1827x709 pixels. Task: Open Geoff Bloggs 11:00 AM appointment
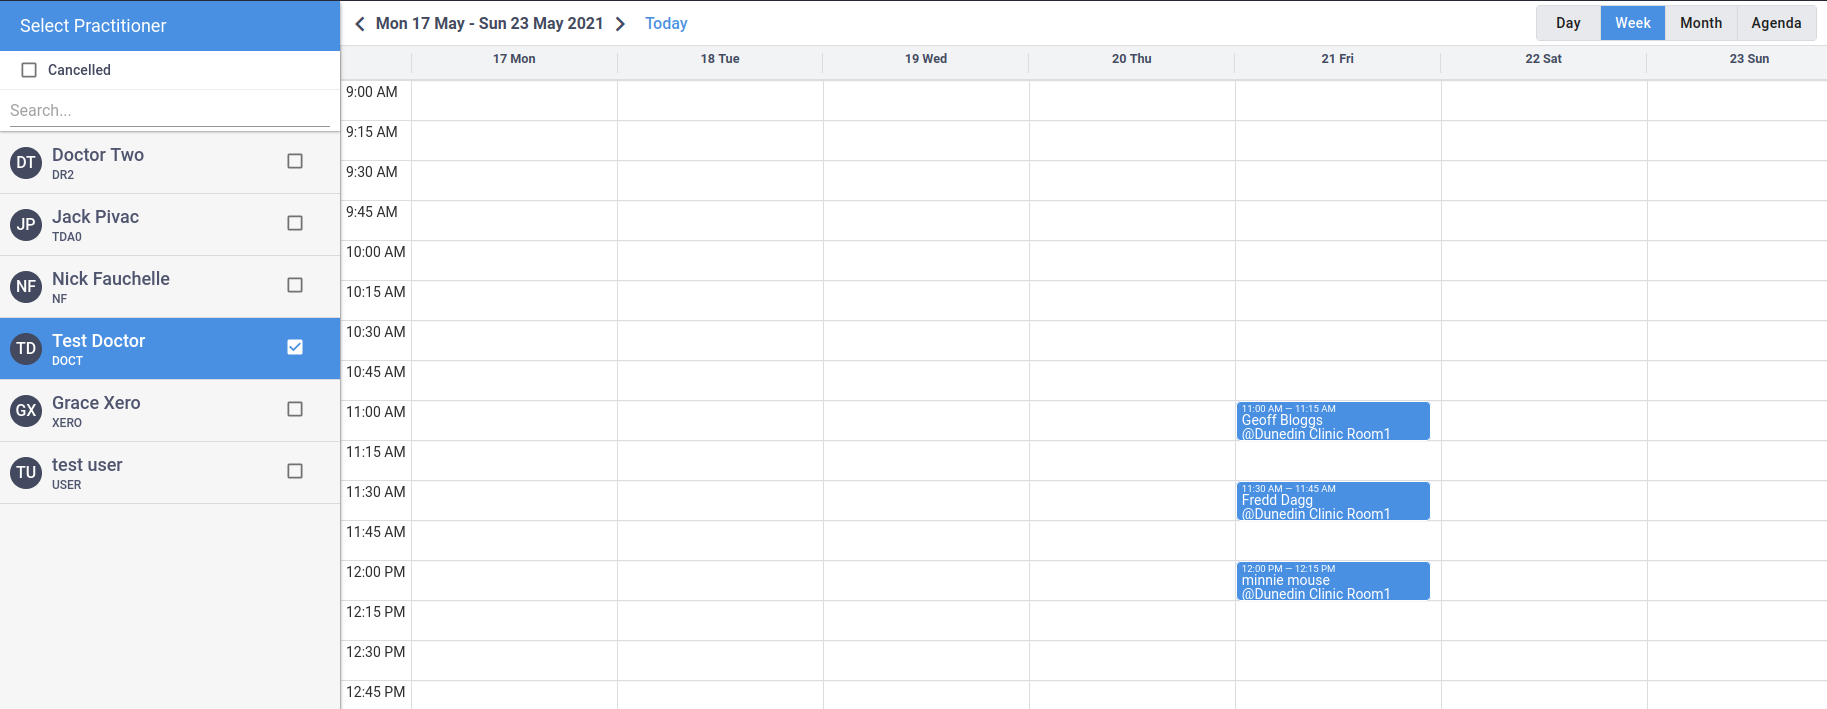[x=1332, y=421]
